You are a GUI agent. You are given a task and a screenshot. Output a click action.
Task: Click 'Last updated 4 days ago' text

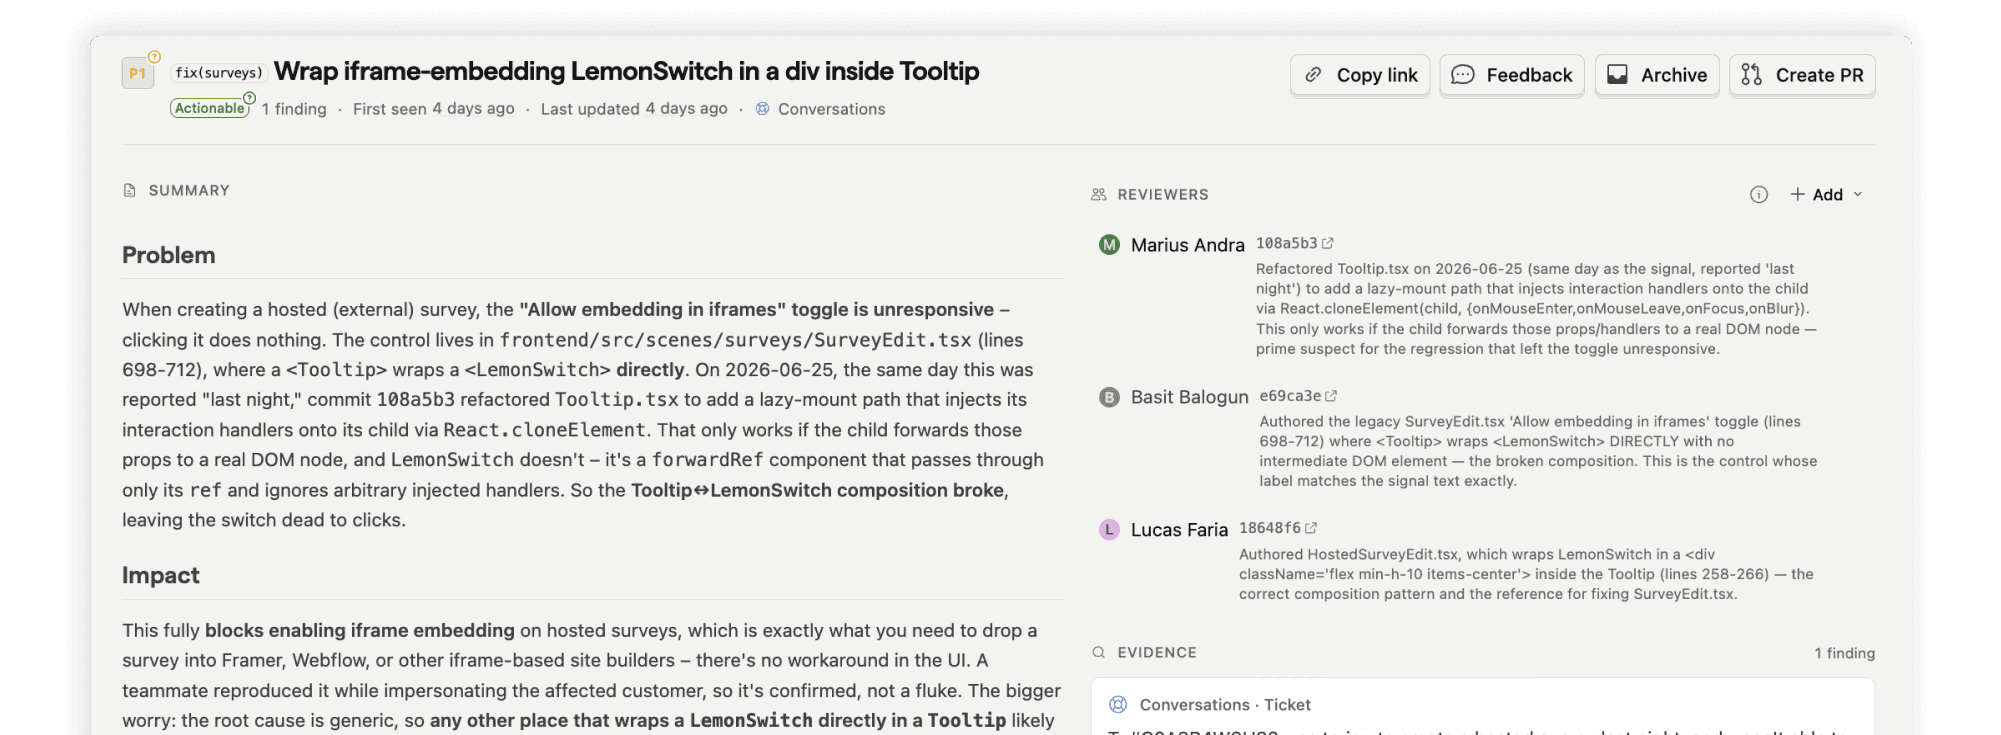point(634,109)
